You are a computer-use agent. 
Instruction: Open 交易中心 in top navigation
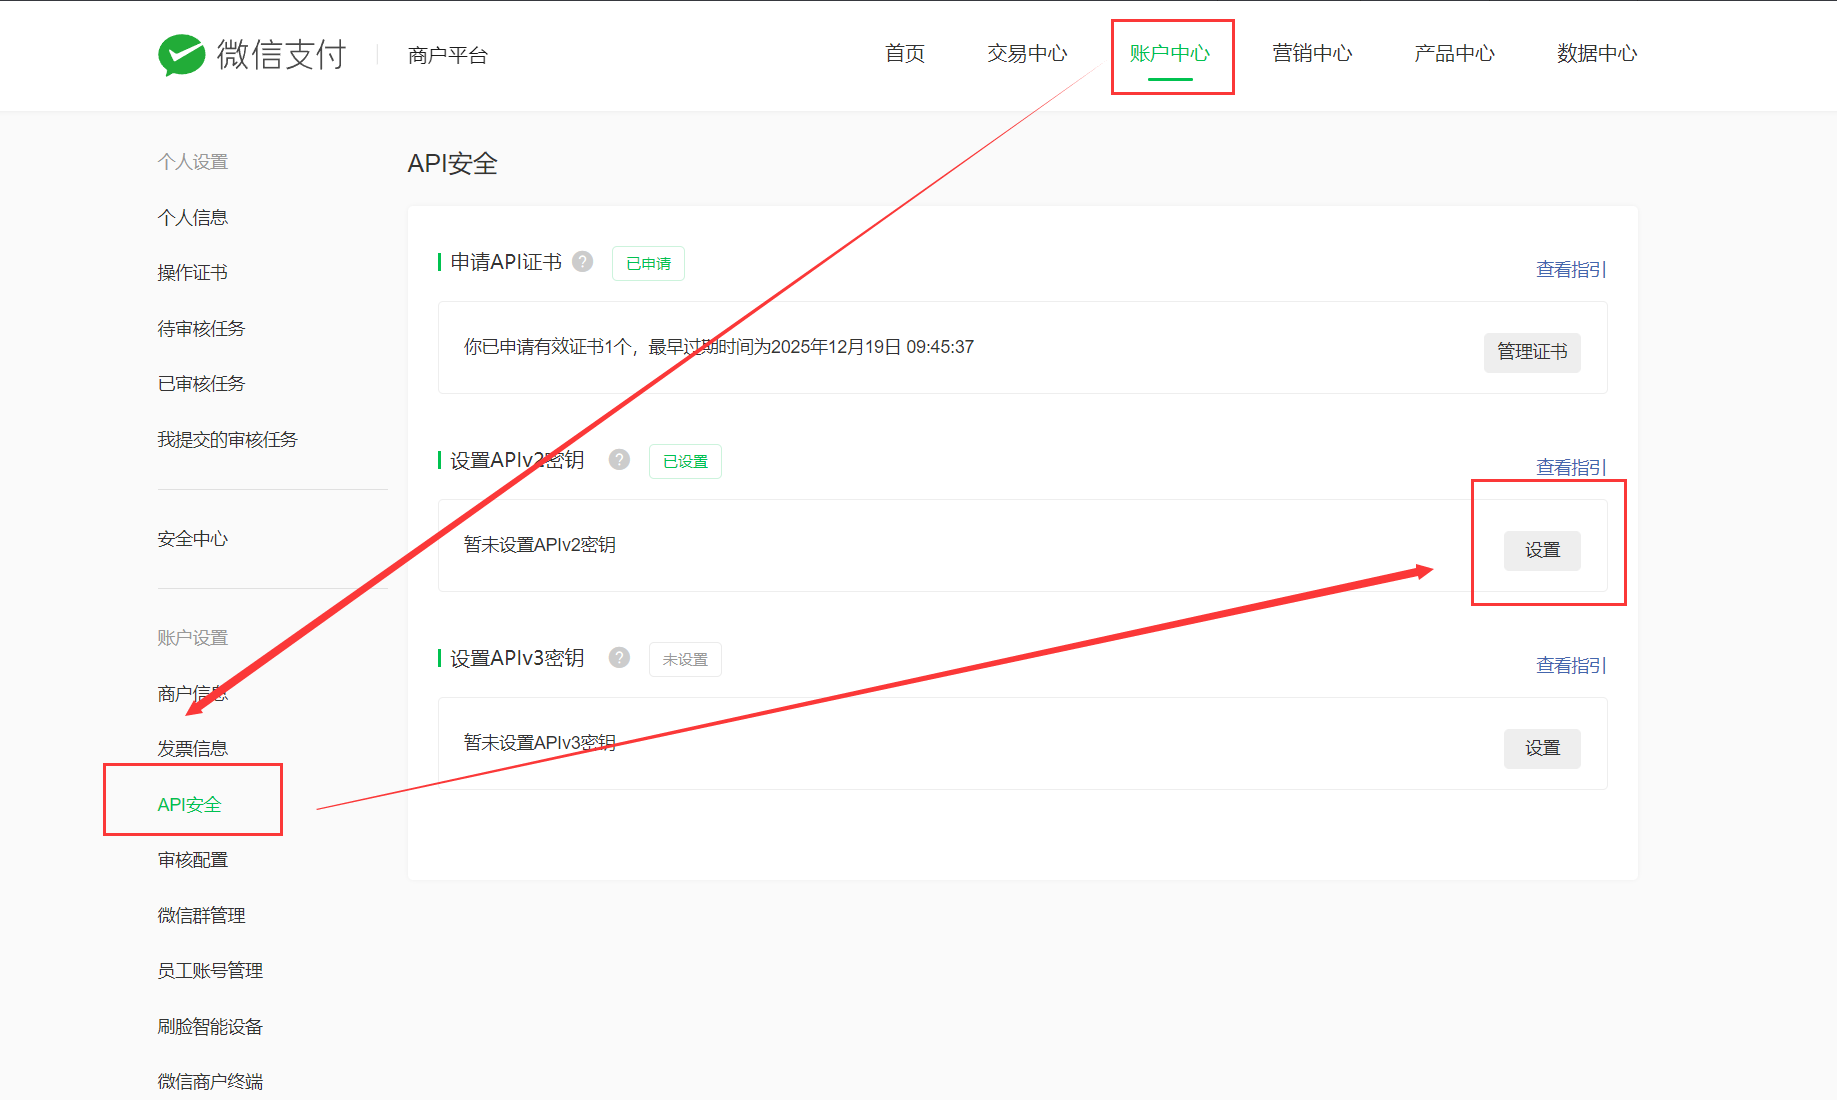click(1027, 54)
